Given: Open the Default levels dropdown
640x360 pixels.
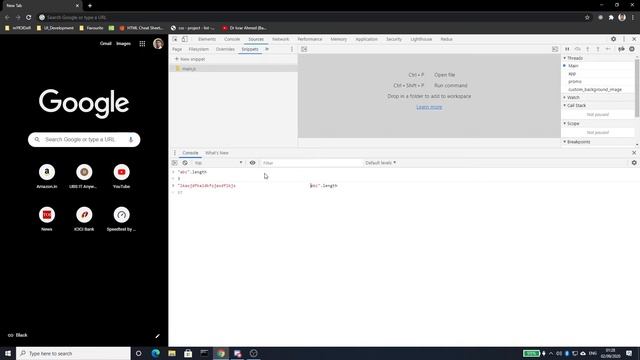Looking at the screenshot, I should click(x=380, y=163).
